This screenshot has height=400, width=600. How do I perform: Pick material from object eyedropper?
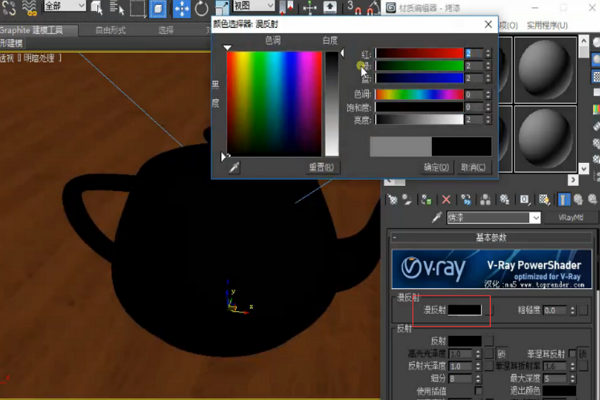[x=437, y=217]
